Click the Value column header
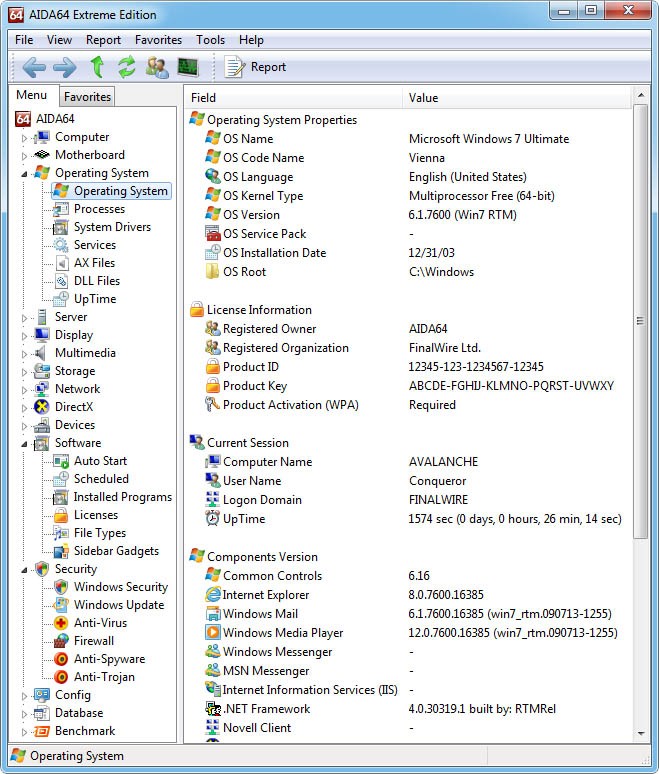Image resolution: width=659 pixels, height=774 pixels. tap(517, 98)
